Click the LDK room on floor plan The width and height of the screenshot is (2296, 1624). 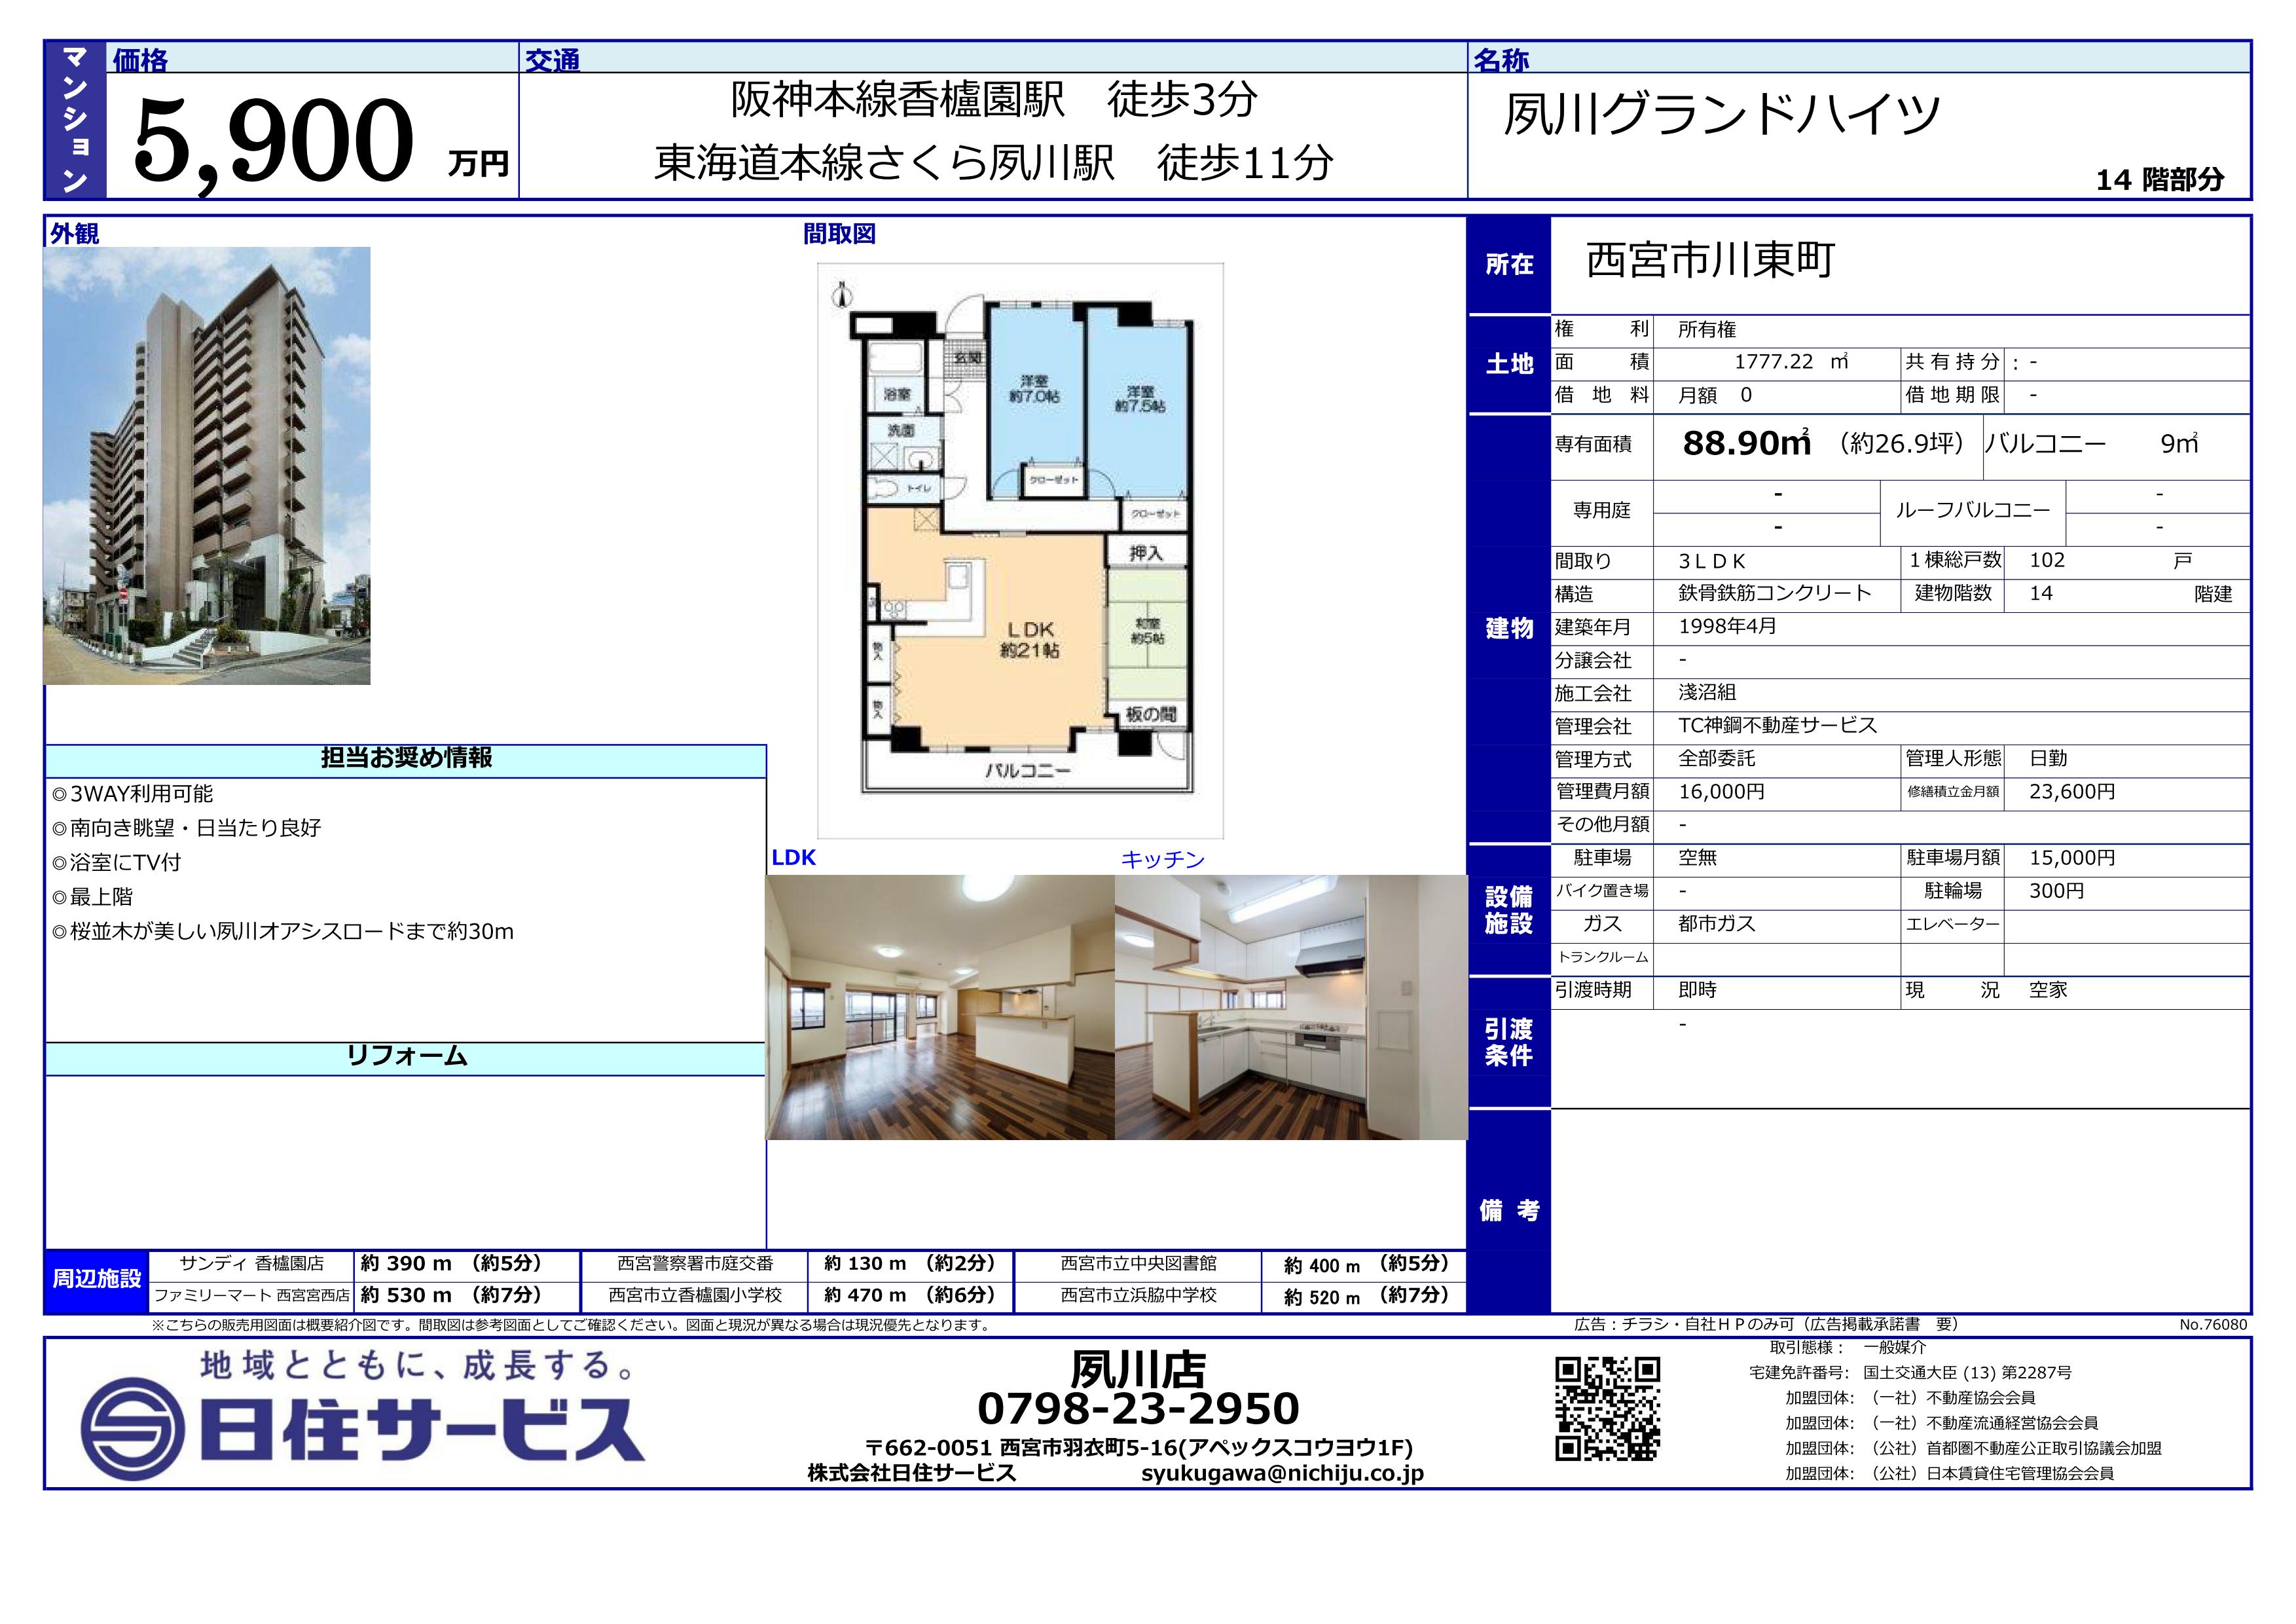pyautogui.click(x=1030, y=640)
